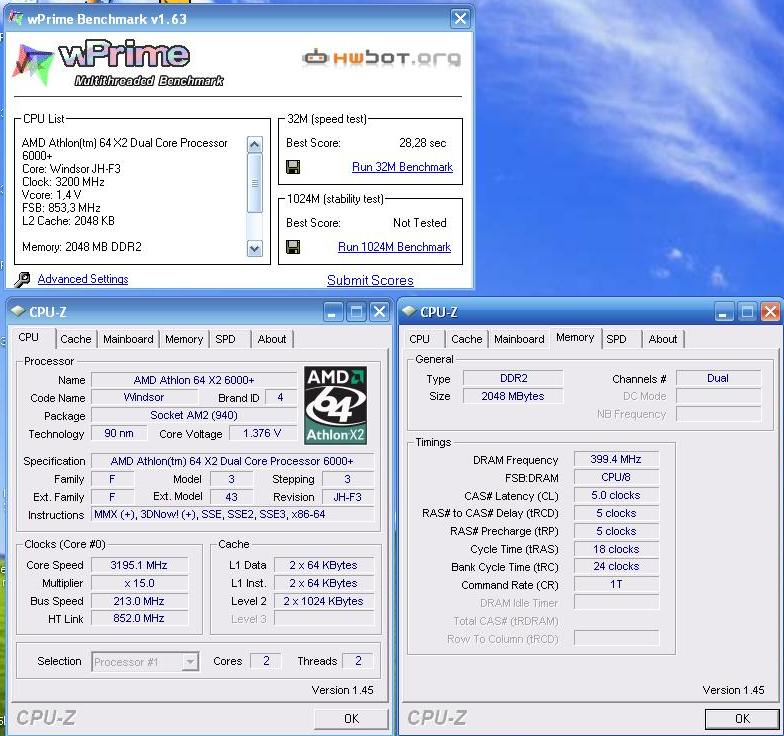Close the right CPU-Z memory window
Viewport: 784px width, 736px height.
770,312
